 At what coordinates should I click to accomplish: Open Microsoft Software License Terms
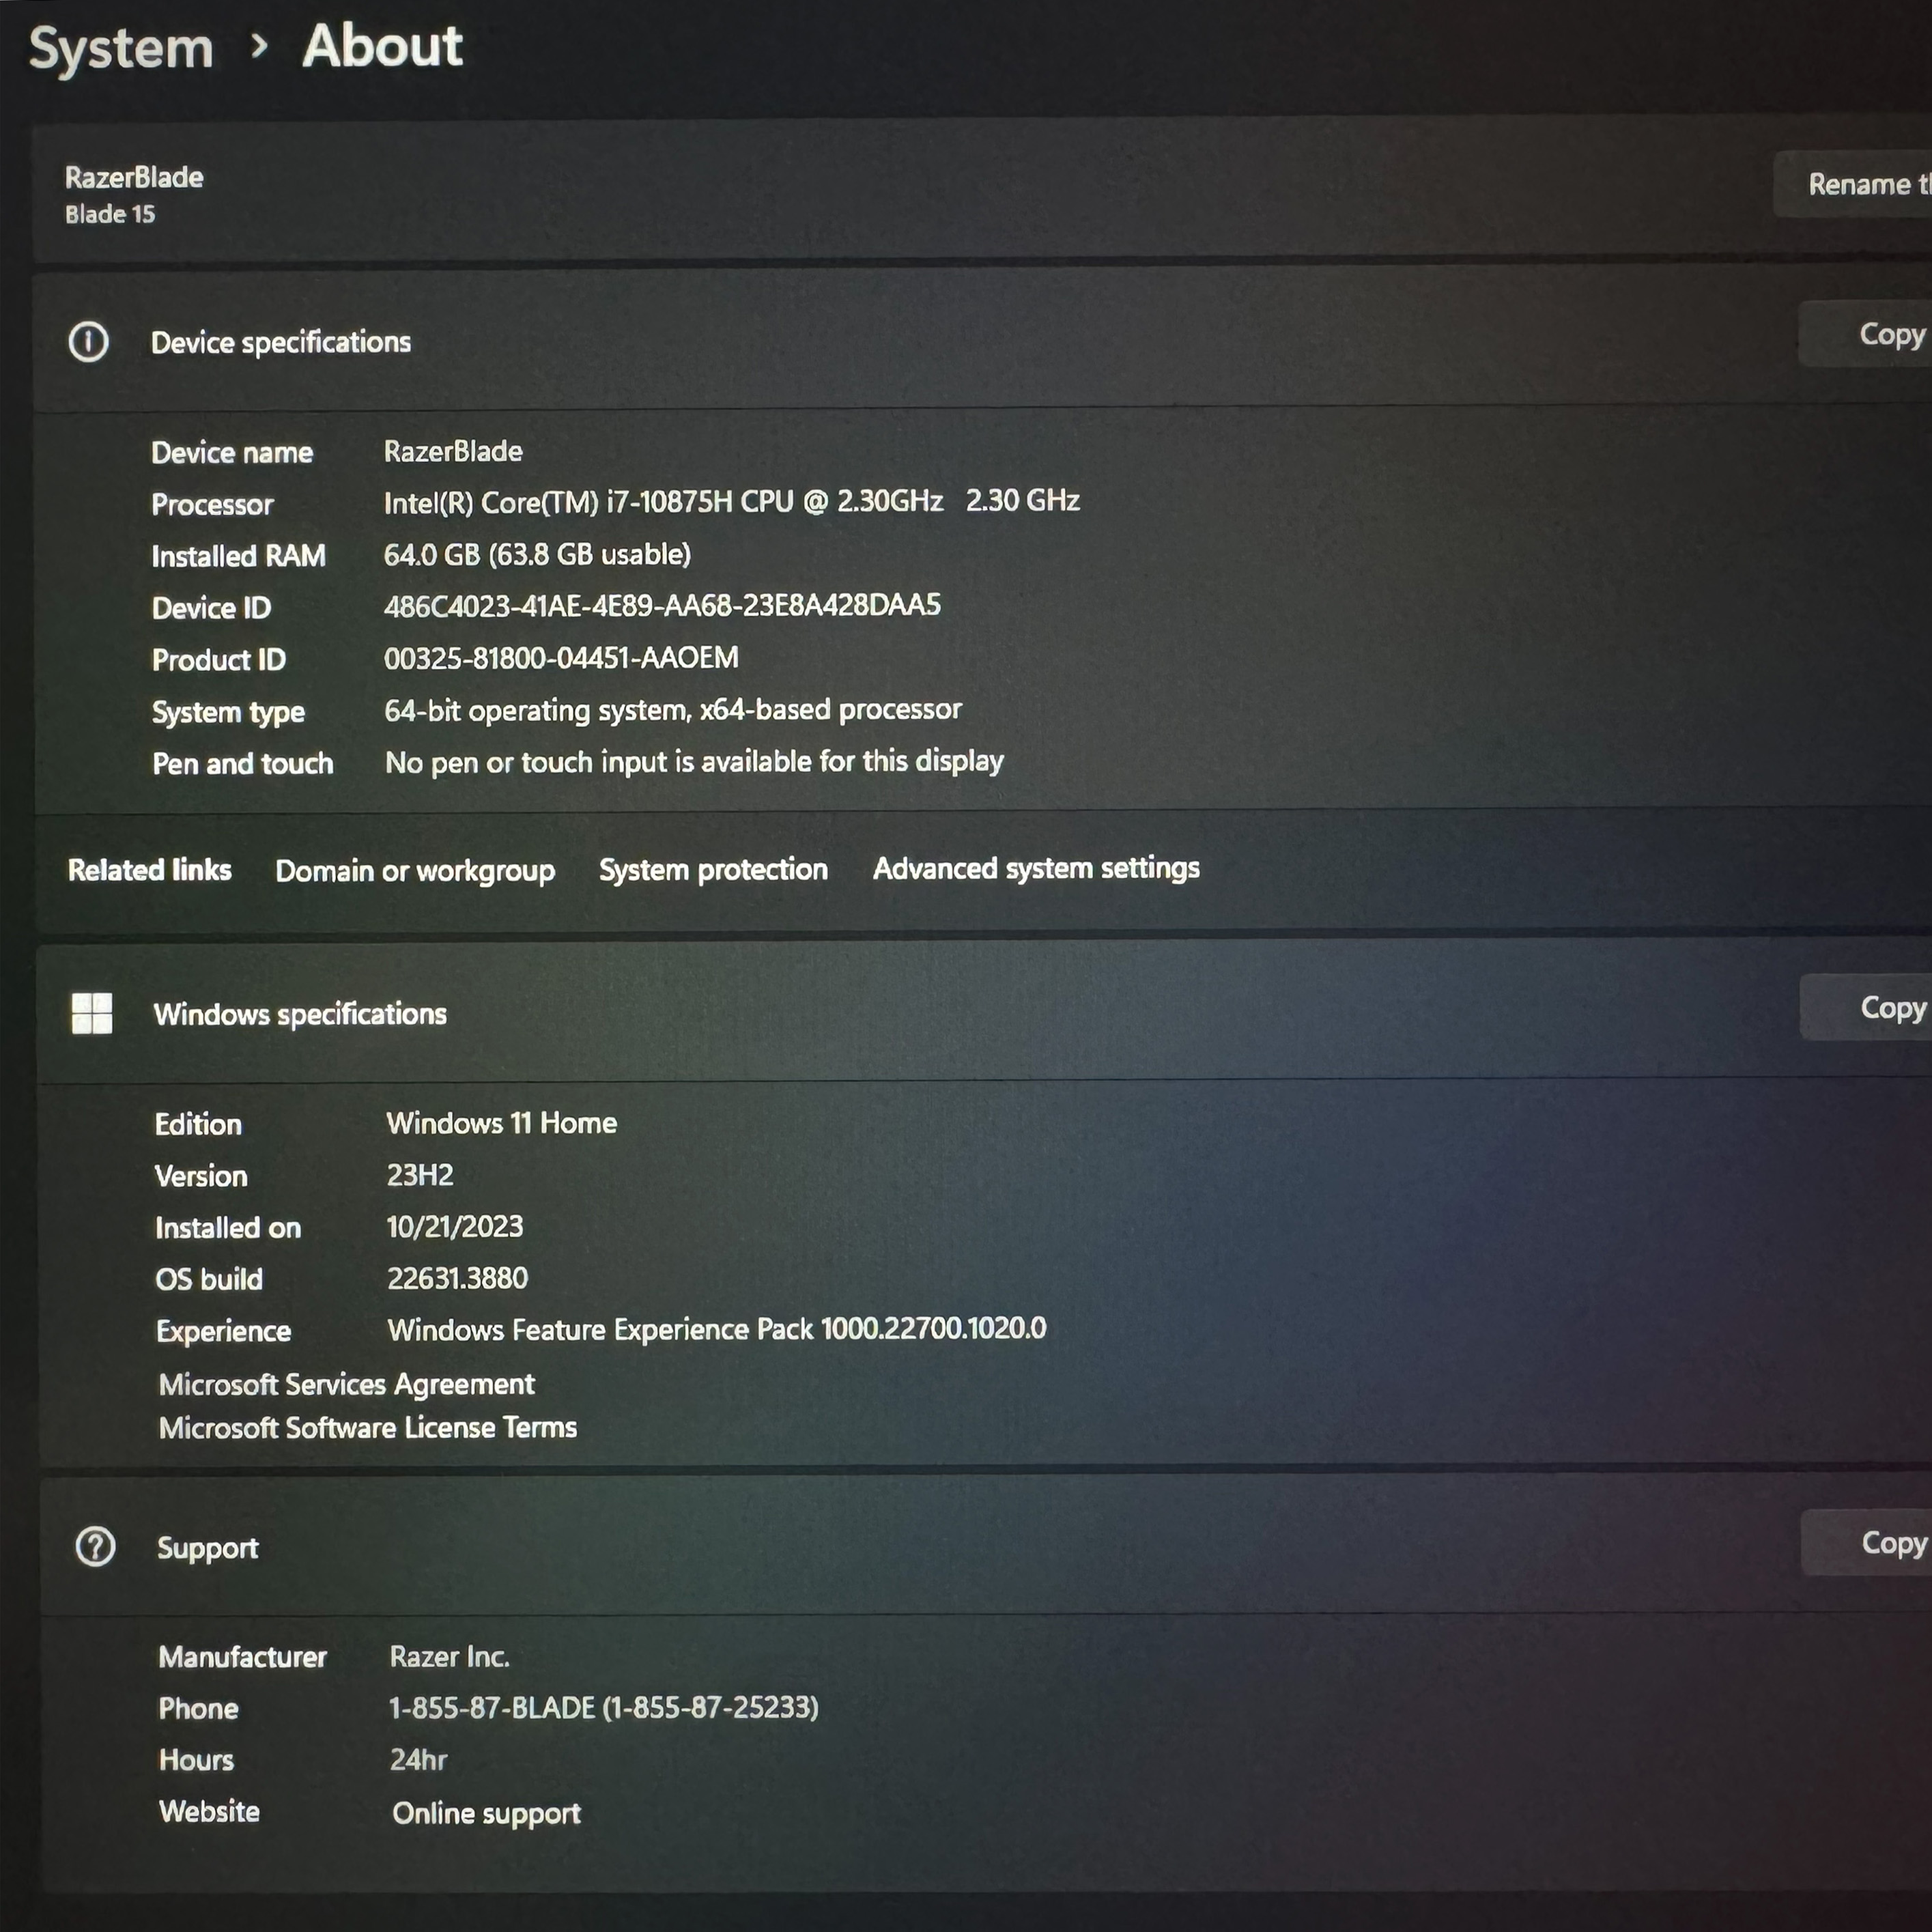tap(367, 1427)
